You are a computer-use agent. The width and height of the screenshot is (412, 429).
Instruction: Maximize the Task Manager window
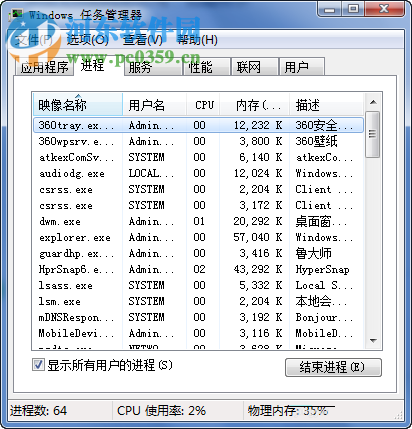click(353, 9)
